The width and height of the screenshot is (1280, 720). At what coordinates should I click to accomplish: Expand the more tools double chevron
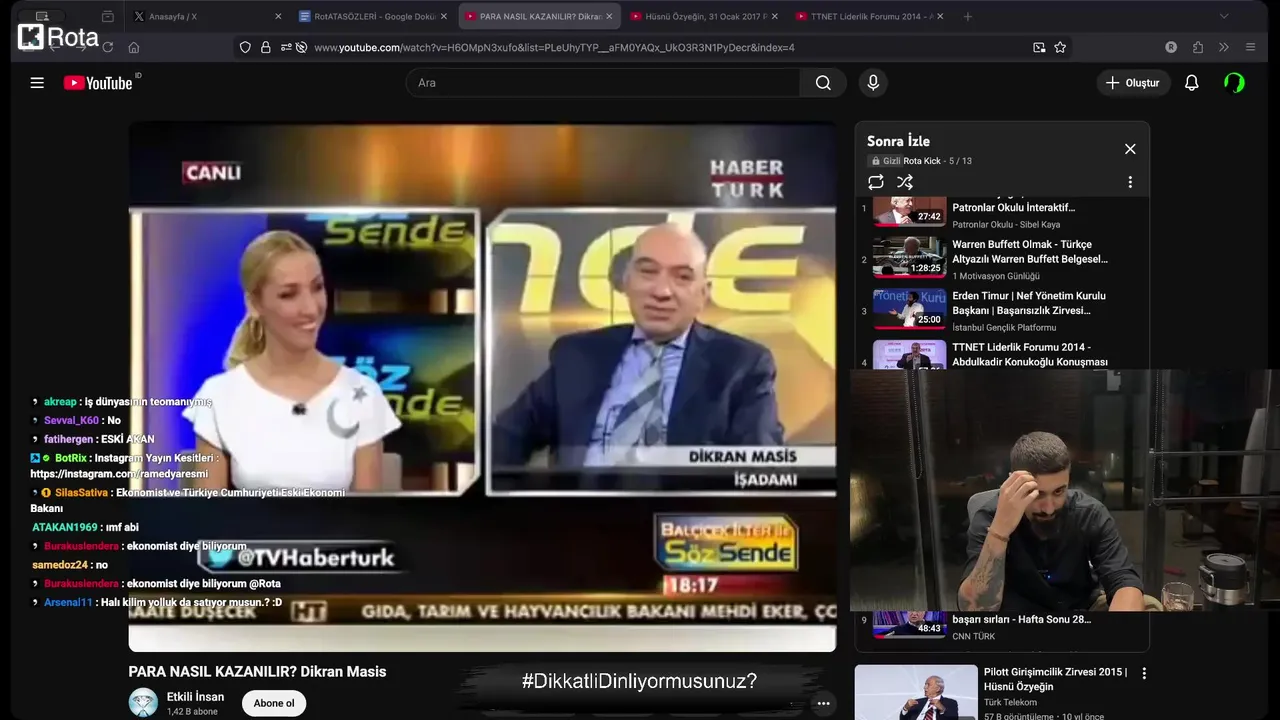(1223, 47)
